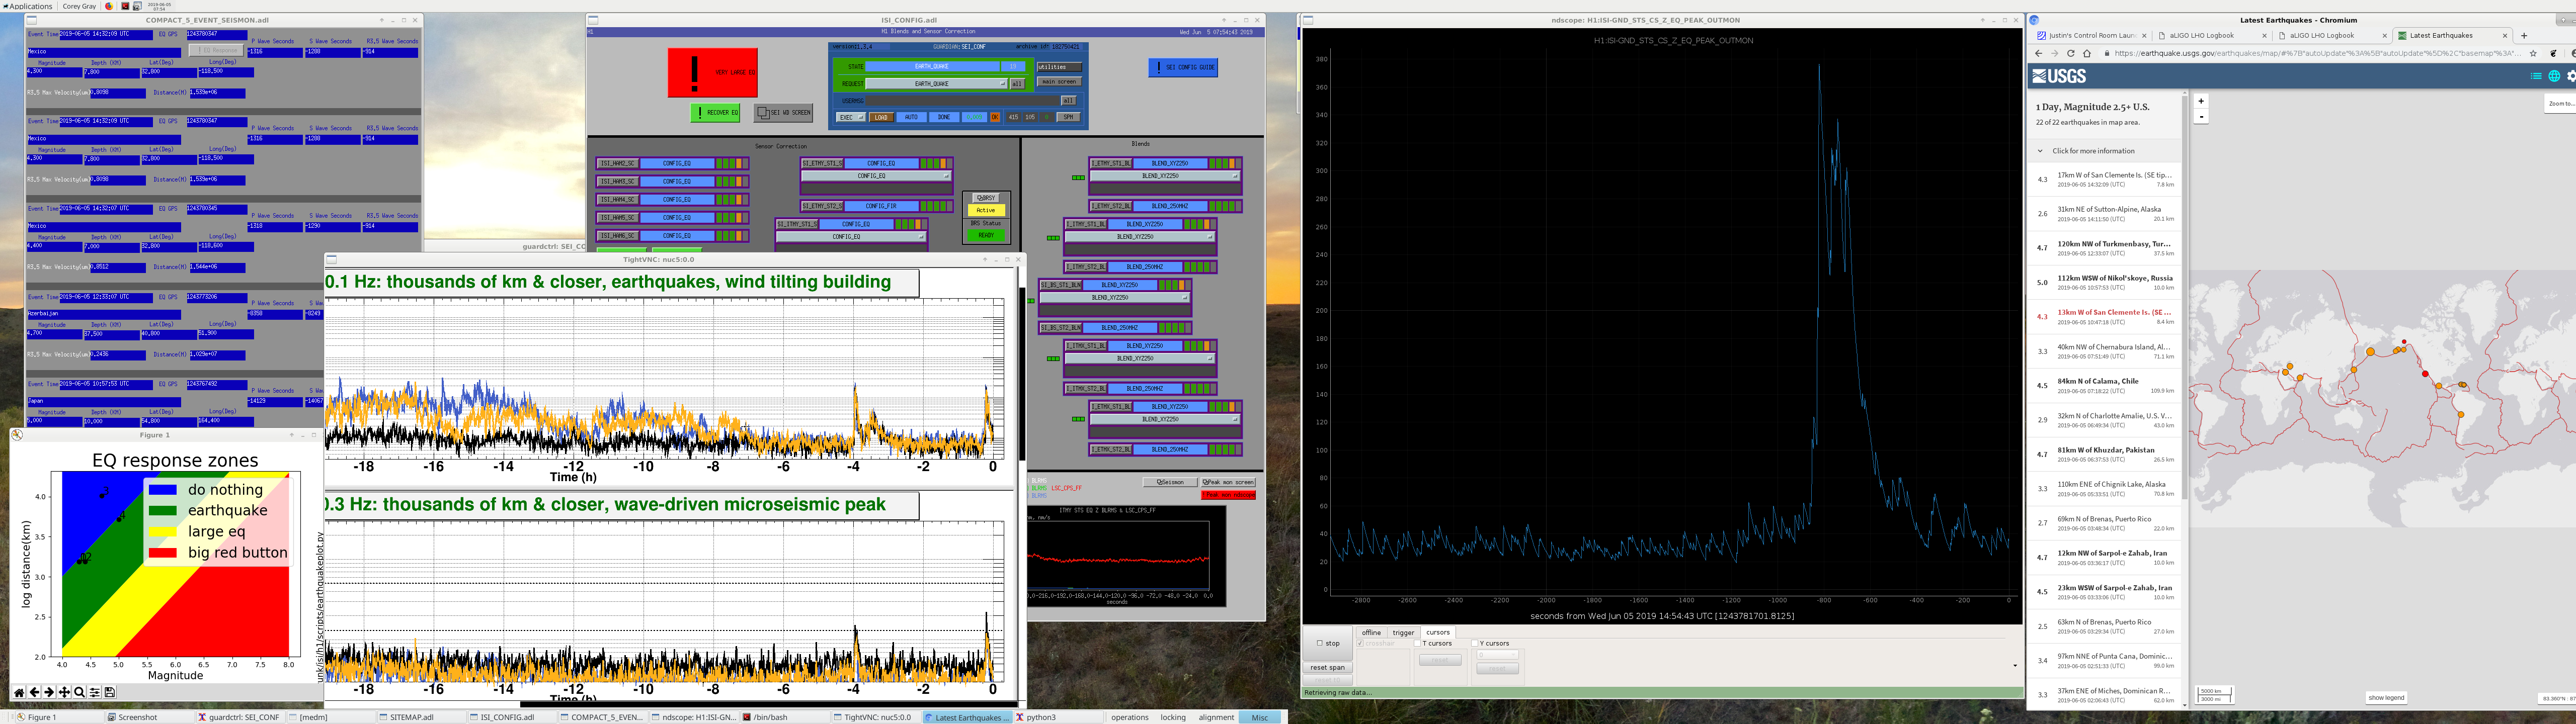This screenshot has height=724, width=2576.
Task: Open a new Chromium tab with plus
Action: tap(2524, 35)
